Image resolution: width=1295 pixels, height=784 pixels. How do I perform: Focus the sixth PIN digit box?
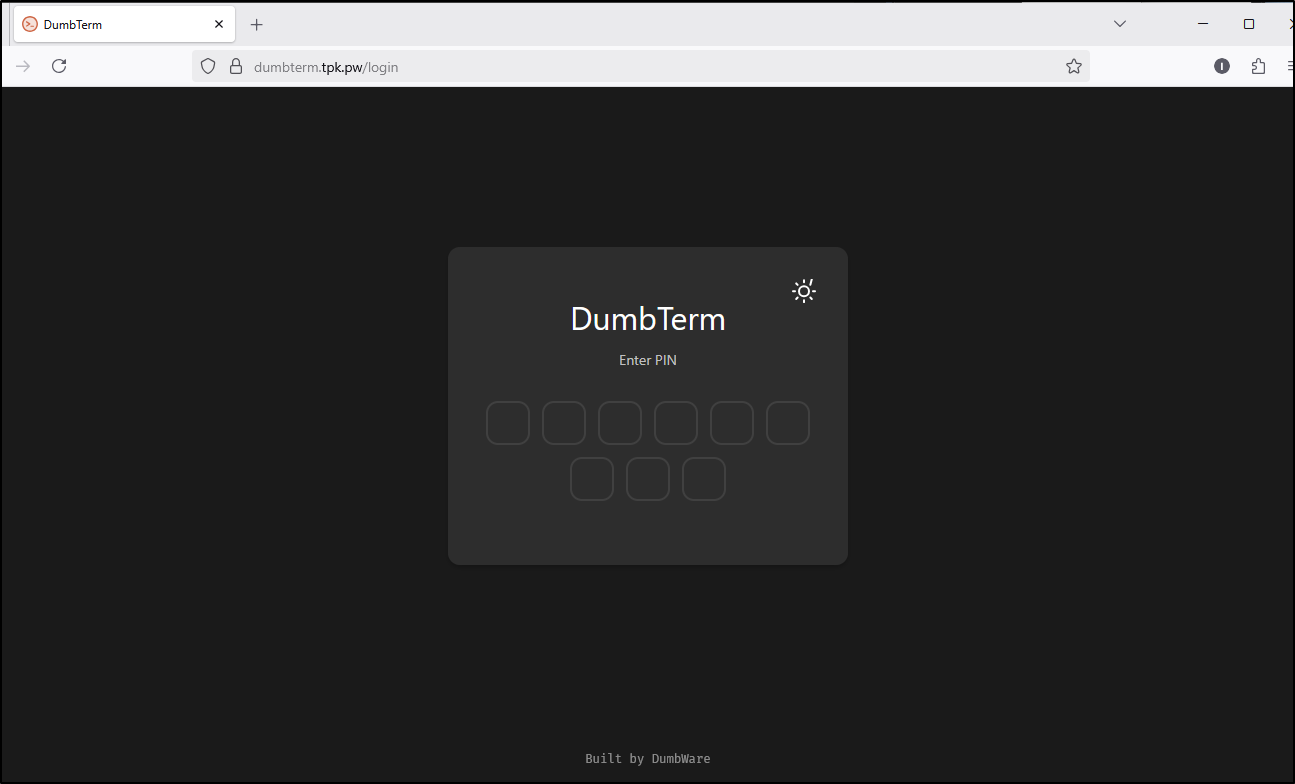pyautogui.click(x=788, y=423)
